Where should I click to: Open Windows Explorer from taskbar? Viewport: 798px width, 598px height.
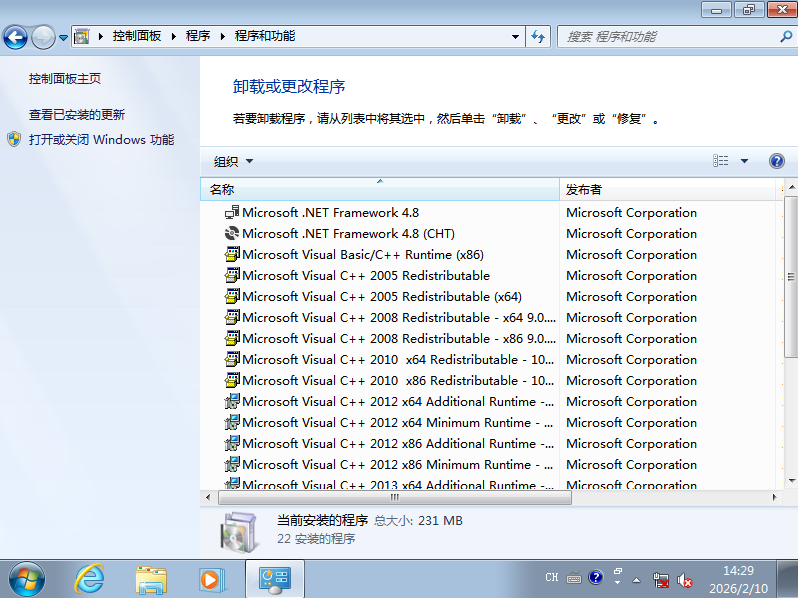pyautogui.click(x=151, y=580)
